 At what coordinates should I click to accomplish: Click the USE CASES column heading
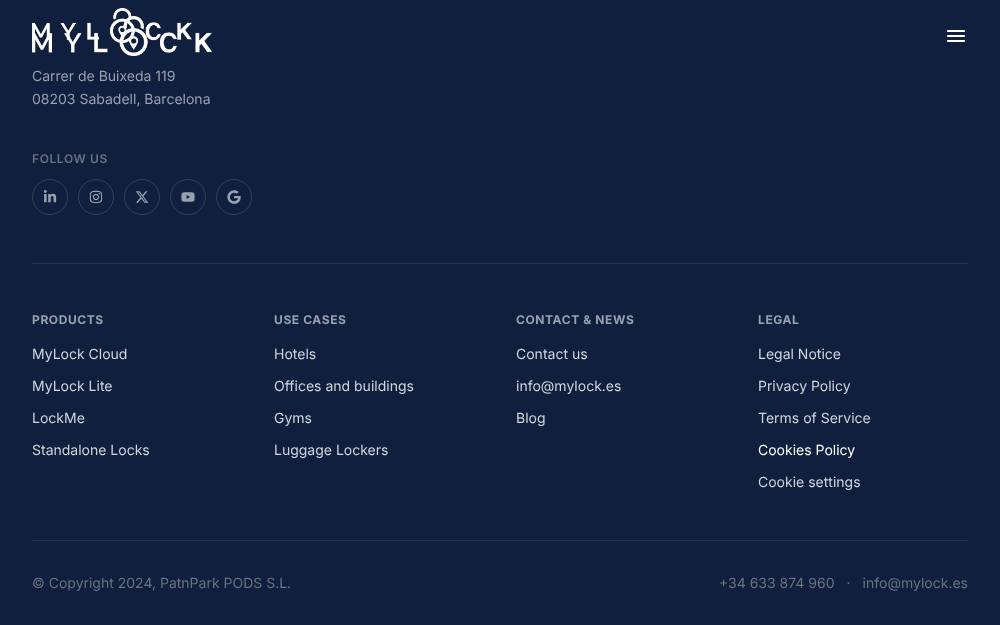tap(310, 320)
